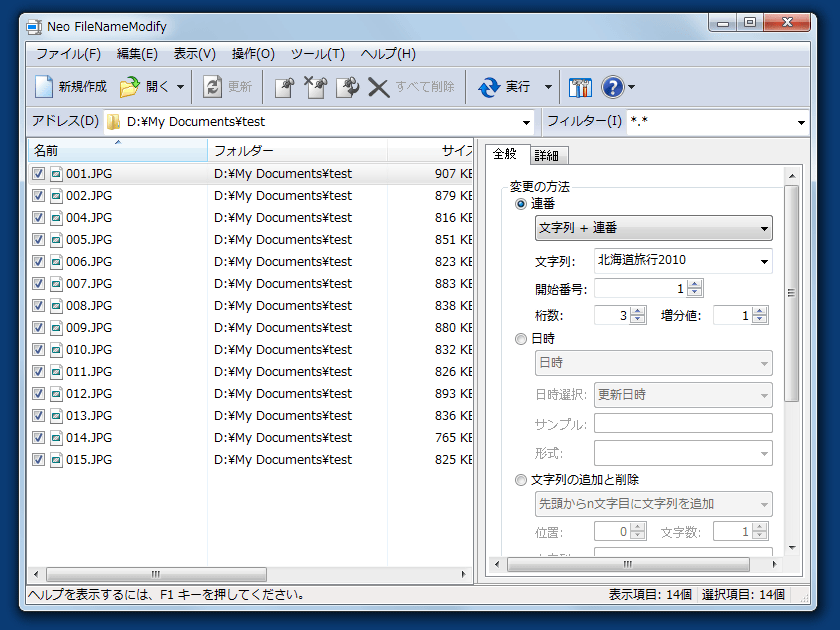Click the blue help question mark icon
Screen dimensions: 840x630
(x=613, y=87)
